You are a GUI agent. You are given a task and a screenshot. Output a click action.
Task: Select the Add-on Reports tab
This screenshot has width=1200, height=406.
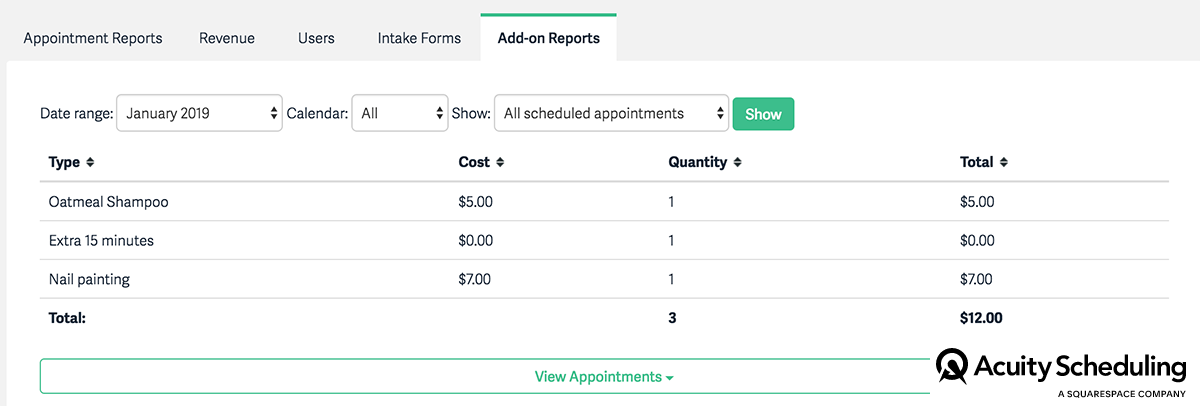[548, 38]
